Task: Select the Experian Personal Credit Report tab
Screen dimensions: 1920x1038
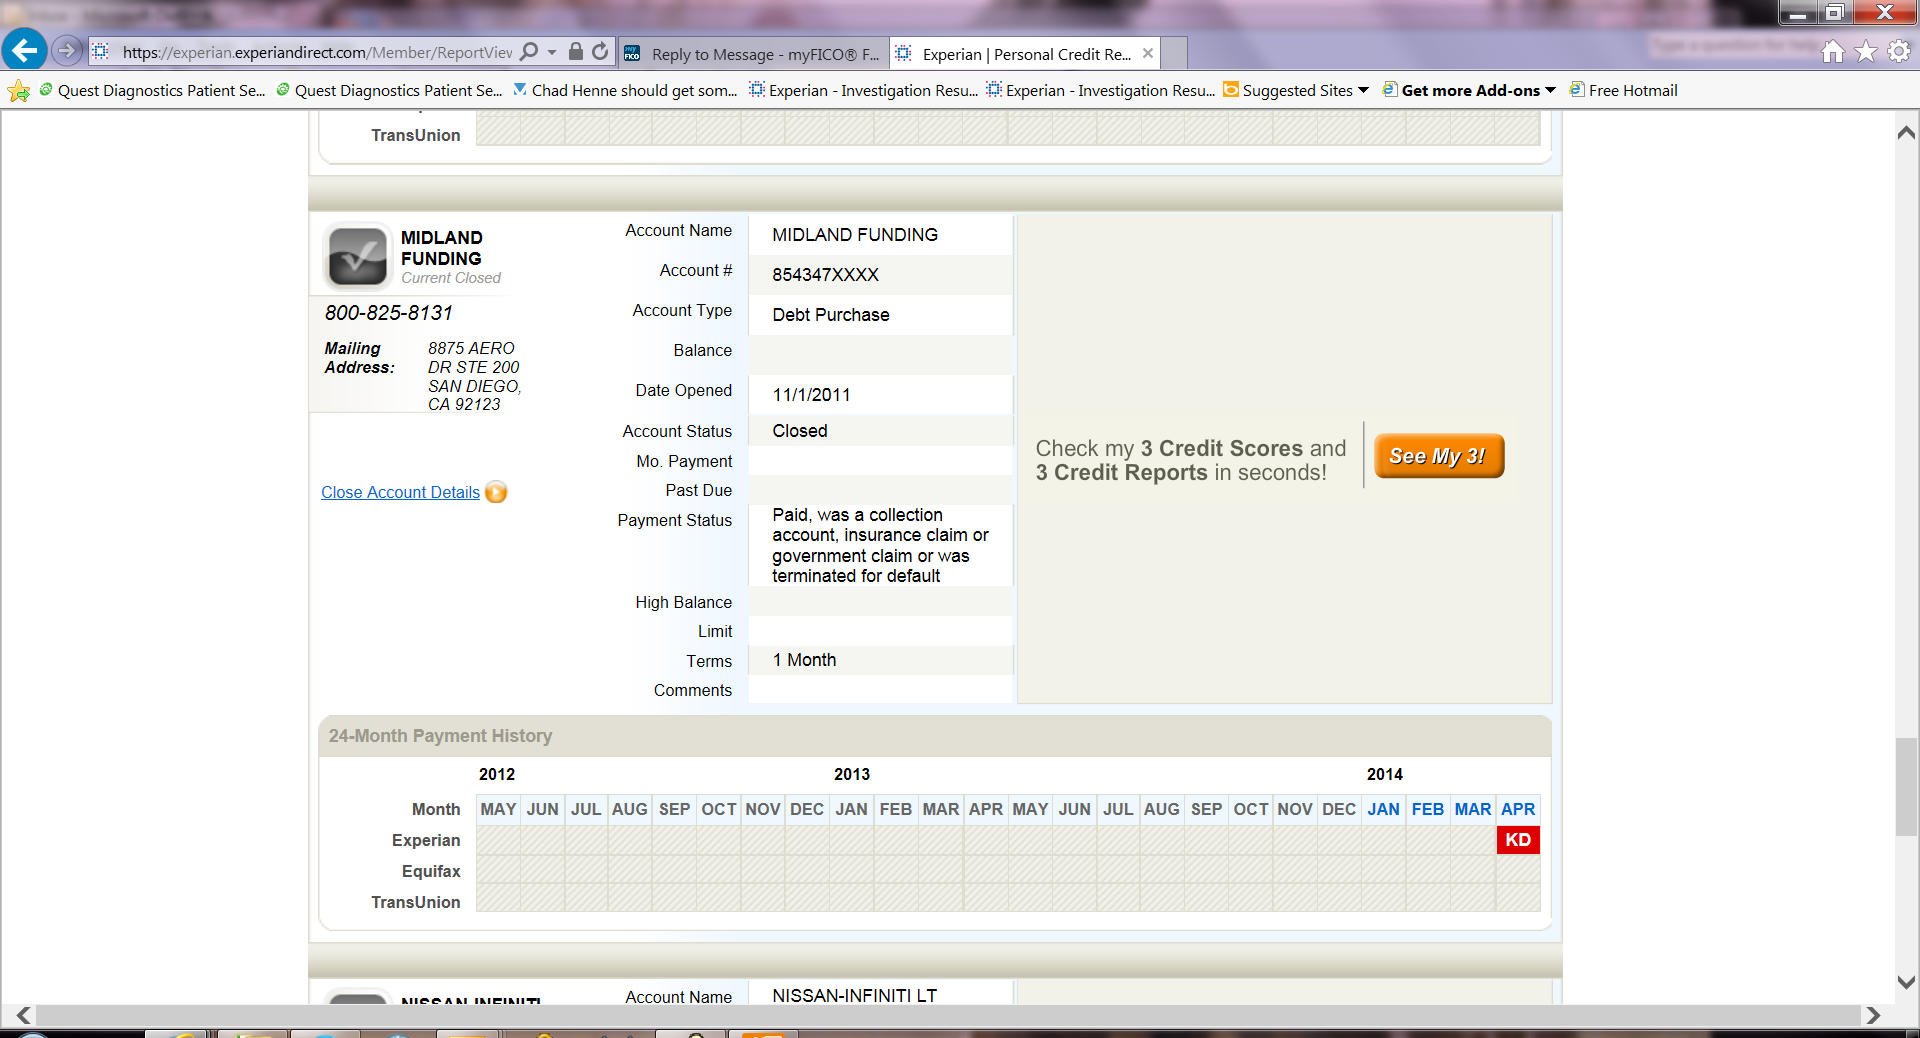Action: point(1014,54)
